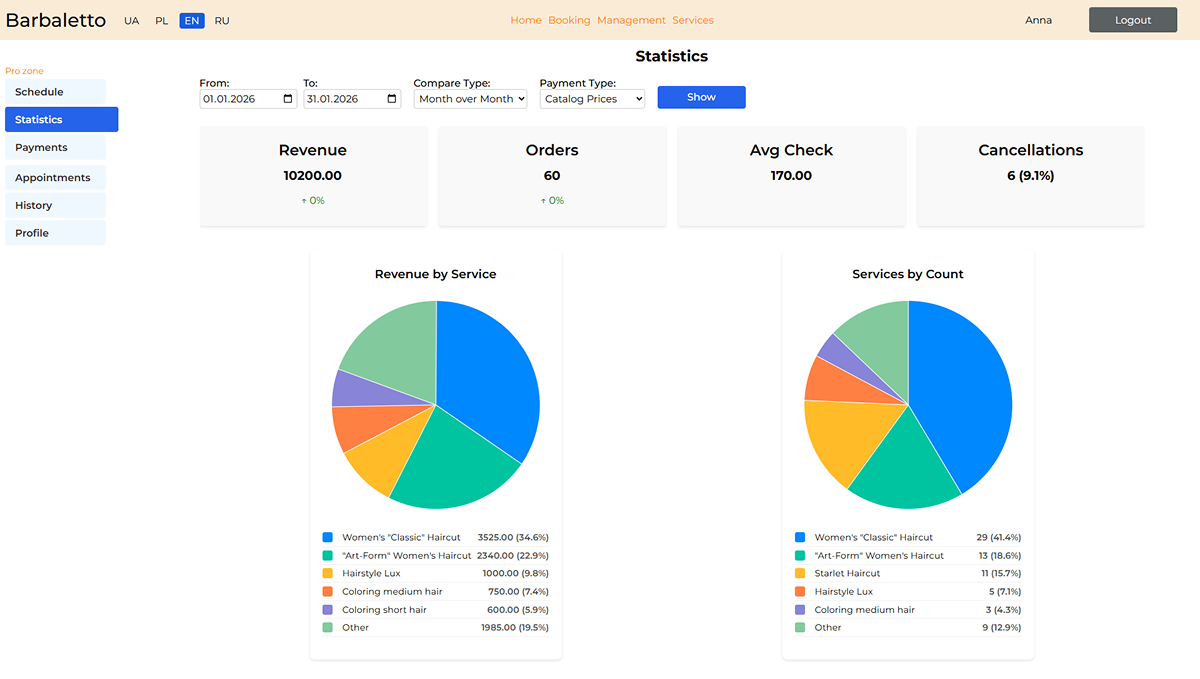
Task: Open Appointments in the sidebar
Action: pos(55,178)
